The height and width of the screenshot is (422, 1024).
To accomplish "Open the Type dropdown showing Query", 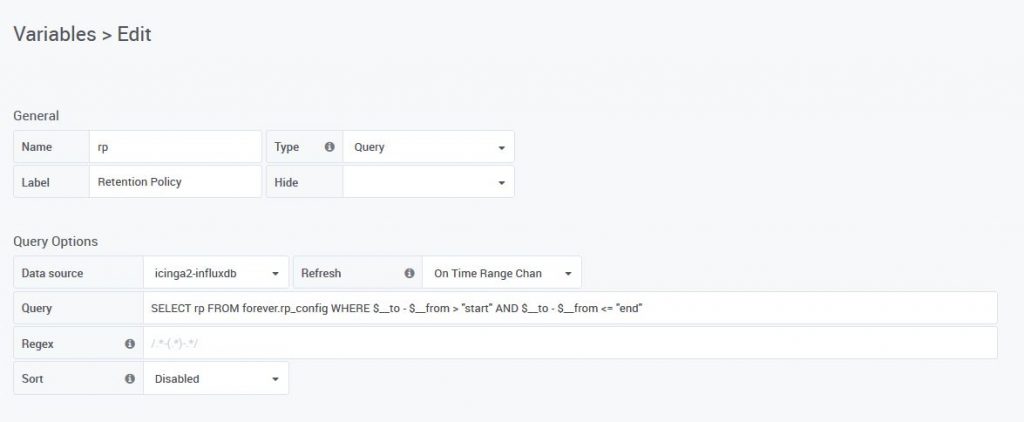I will (x=428, y=147).
